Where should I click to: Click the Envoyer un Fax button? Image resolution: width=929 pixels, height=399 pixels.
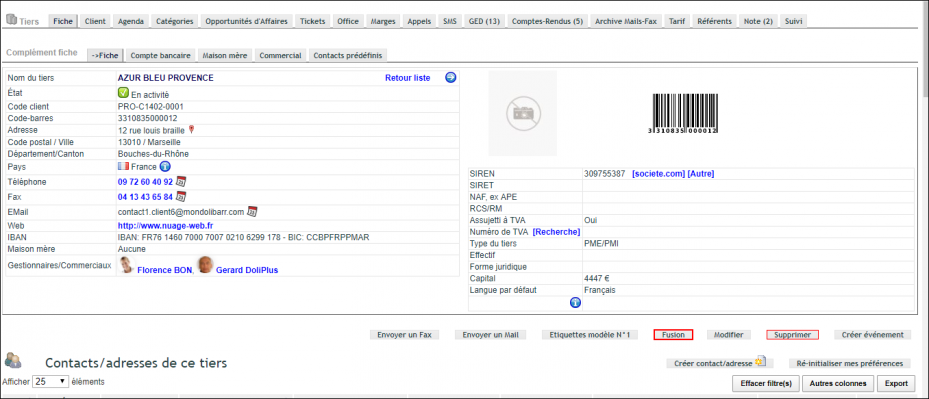click(405, 335)
